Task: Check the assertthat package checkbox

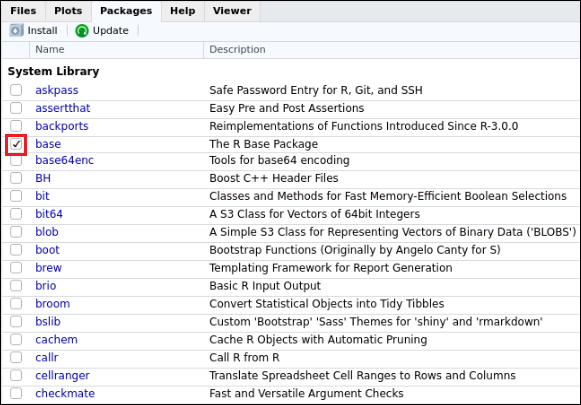Action: coord(16,108)
